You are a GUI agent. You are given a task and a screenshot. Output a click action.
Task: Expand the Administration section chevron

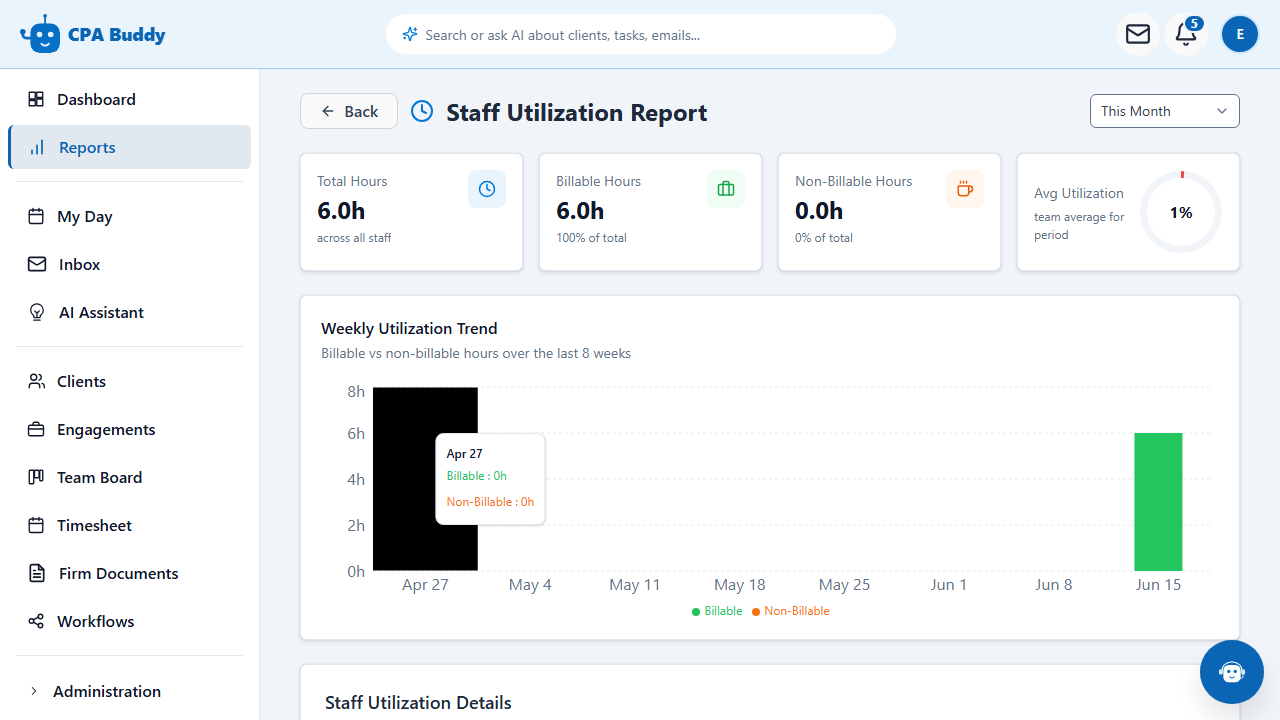[x=34, y=691]
